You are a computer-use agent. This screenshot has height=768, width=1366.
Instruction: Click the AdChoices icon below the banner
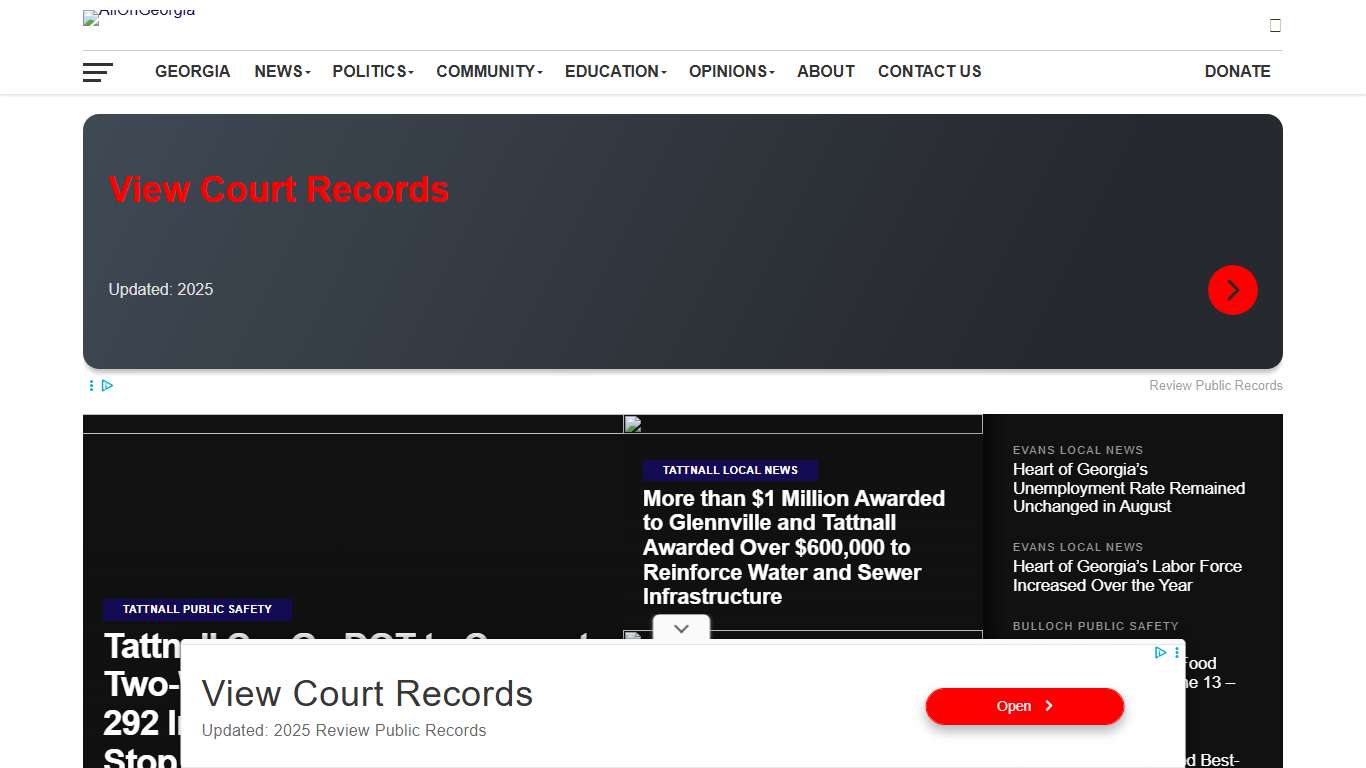[x=107, y=386]
